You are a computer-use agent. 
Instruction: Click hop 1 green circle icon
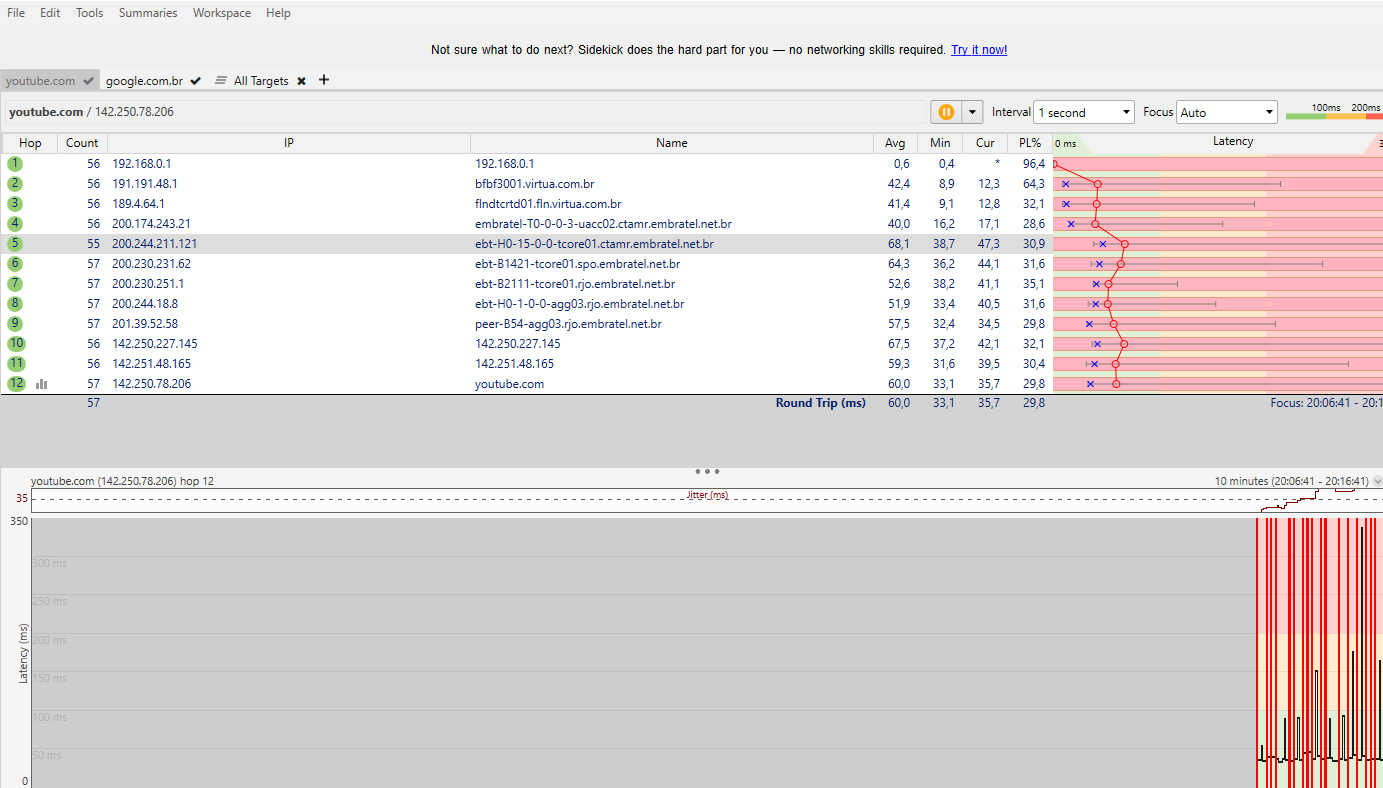pos(15,163)
